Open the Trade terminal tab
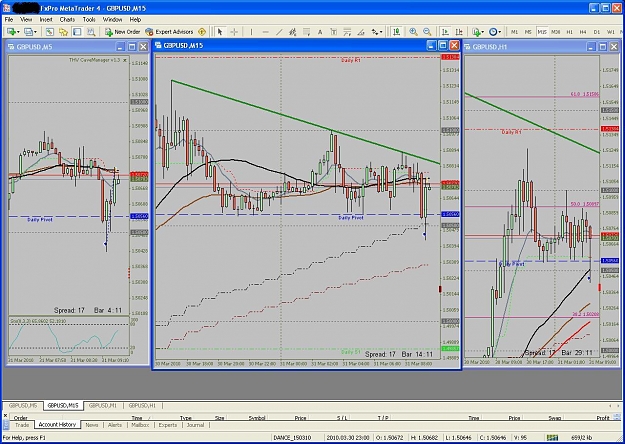This screenshot has height=444, width=625. [x=22, y=425]
